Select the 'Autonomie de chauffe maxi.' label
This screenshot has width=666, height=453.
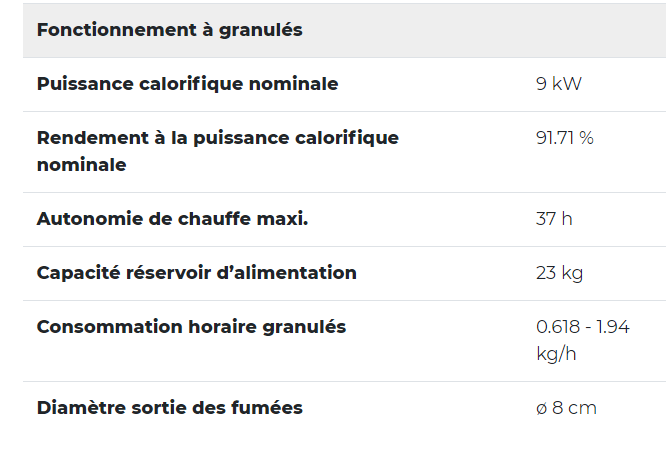tap(172, 219)
